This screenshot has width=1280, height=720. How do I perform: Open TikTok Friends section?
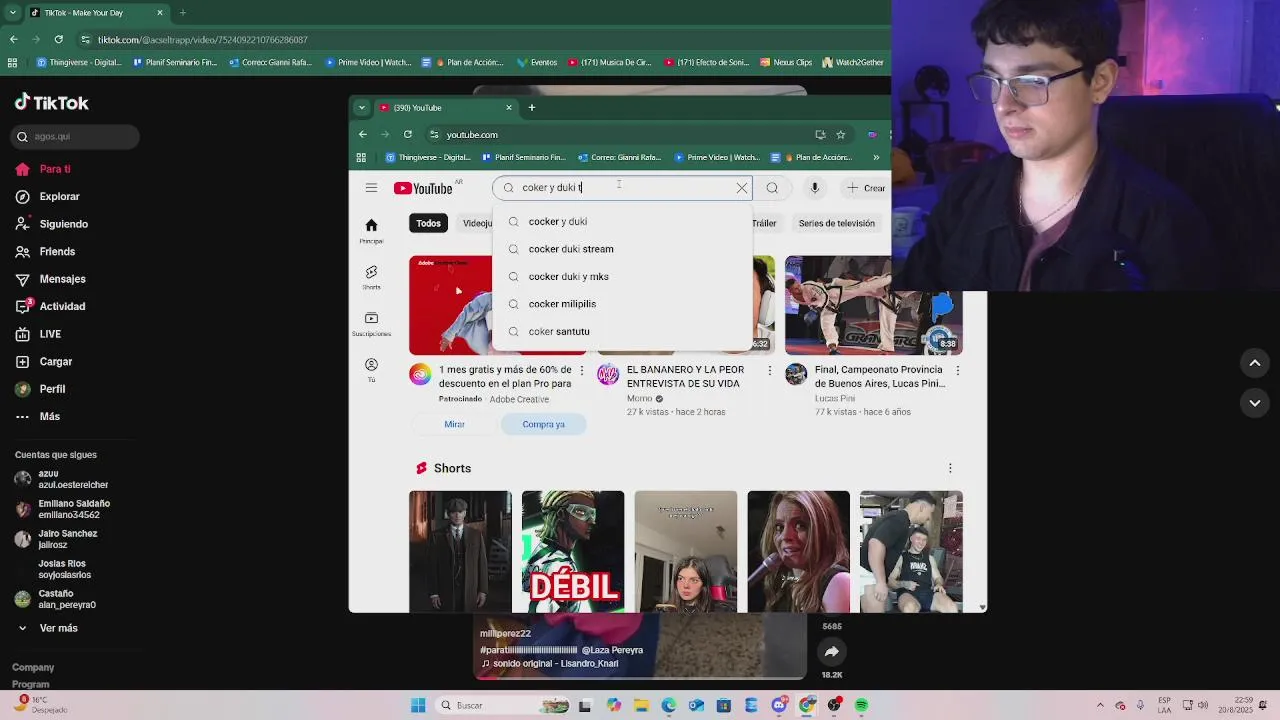[x=45, y=252]
